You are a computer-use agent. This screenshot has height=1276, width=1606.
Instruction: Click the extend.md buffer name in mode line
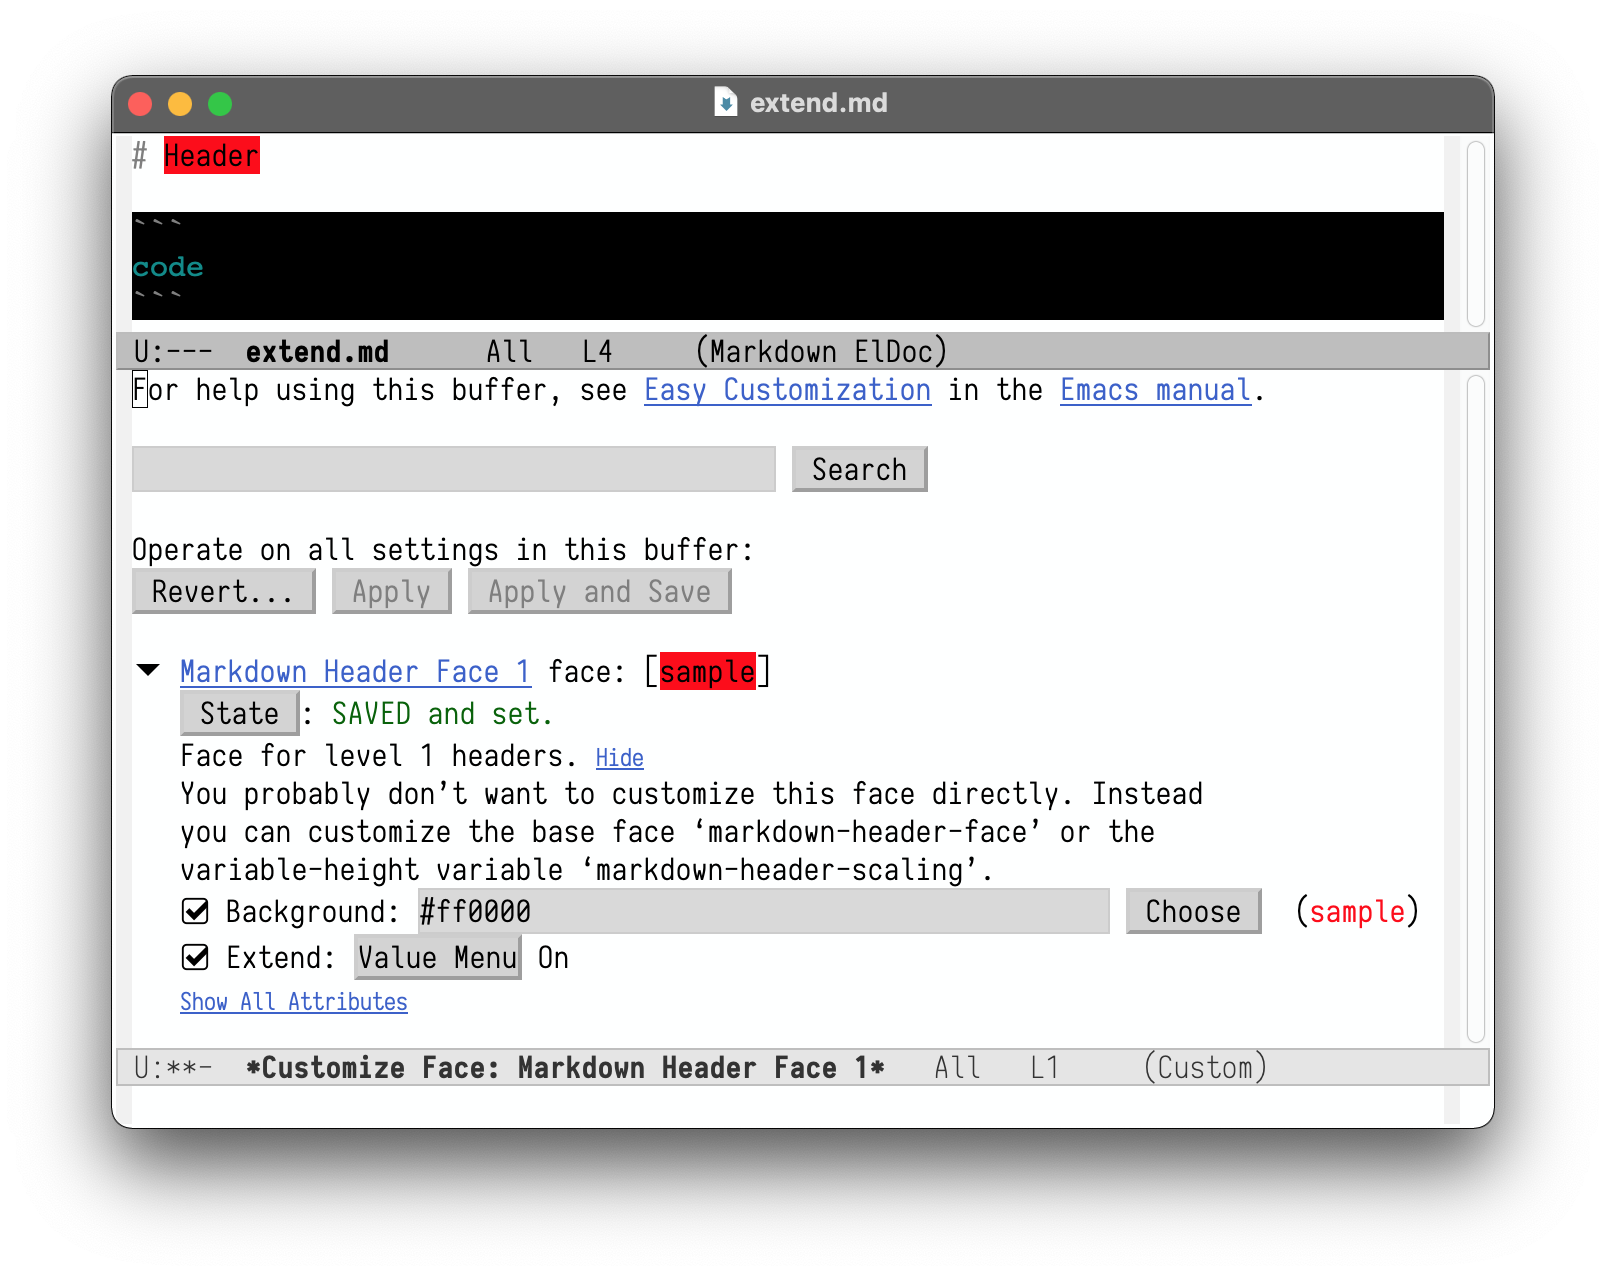click(317, 352)
